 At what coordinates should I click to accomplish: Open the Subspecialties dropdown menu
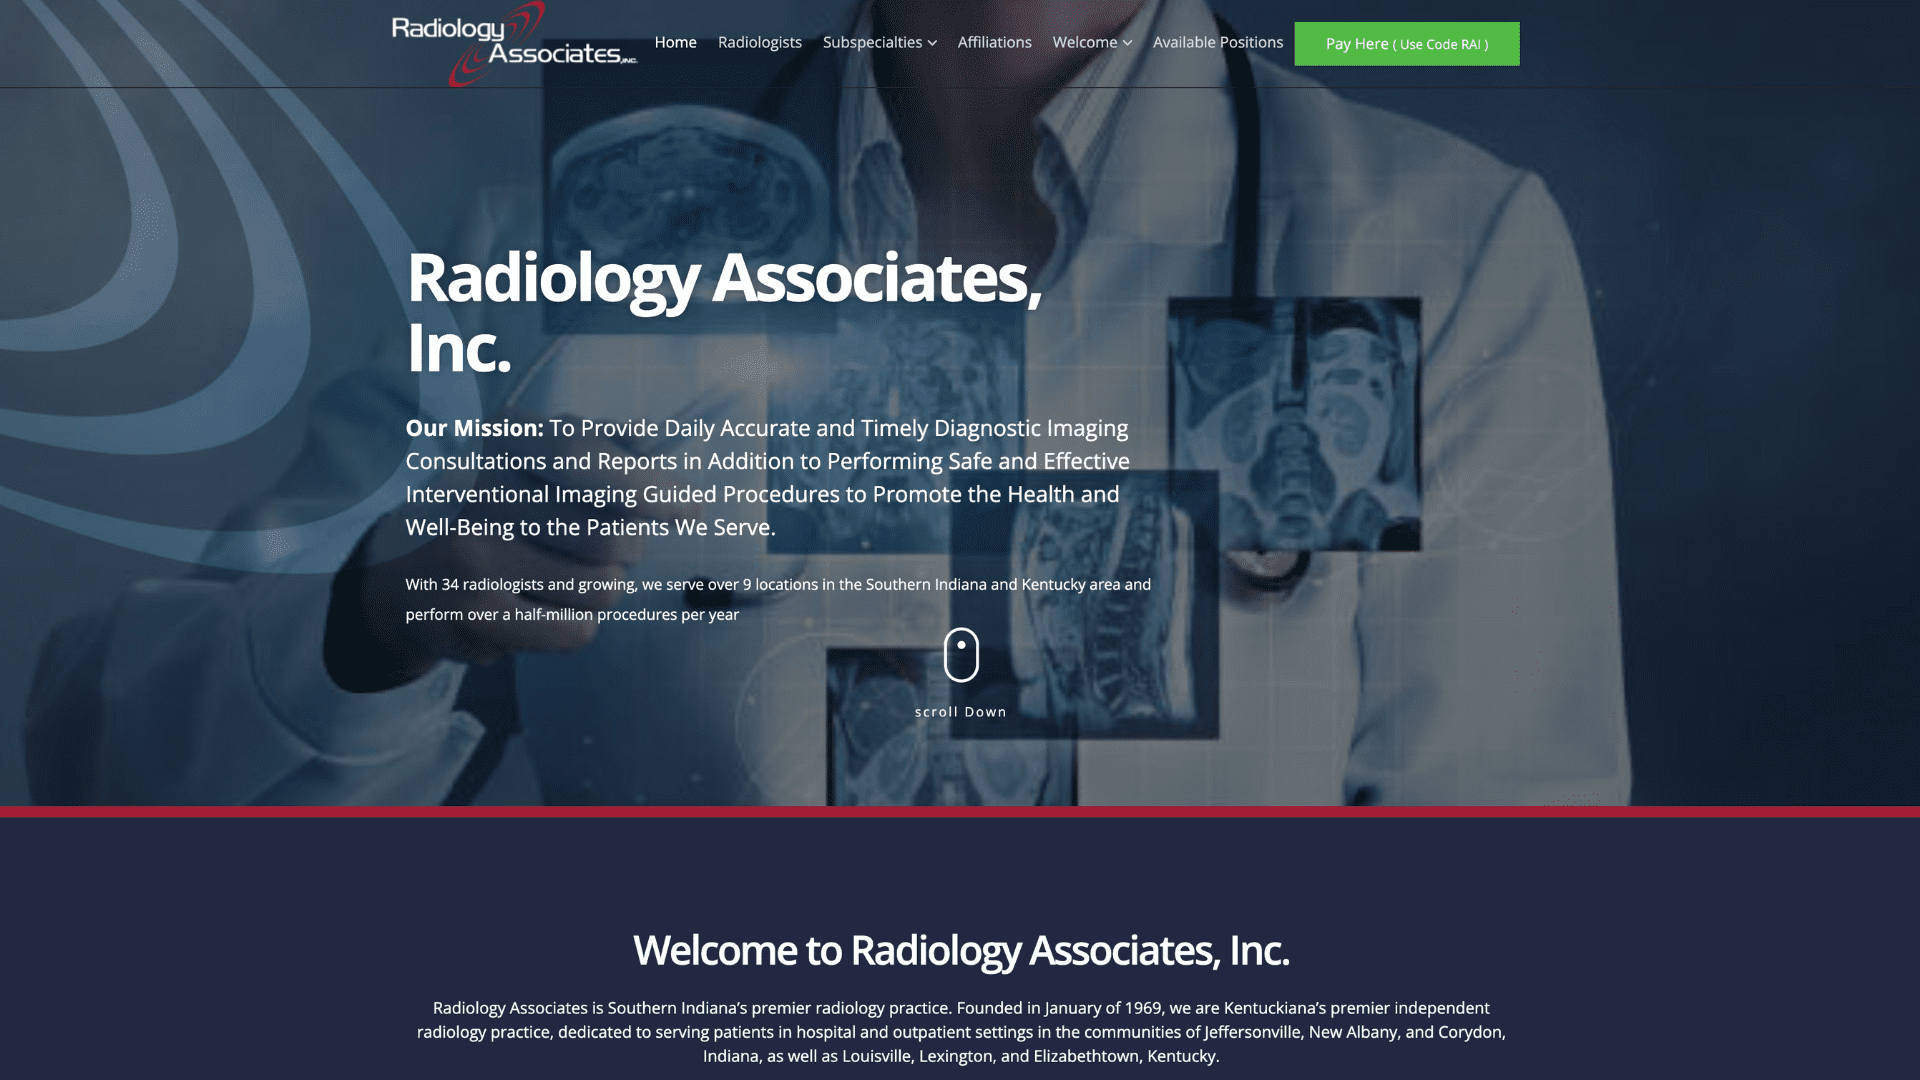pos(880,42)
